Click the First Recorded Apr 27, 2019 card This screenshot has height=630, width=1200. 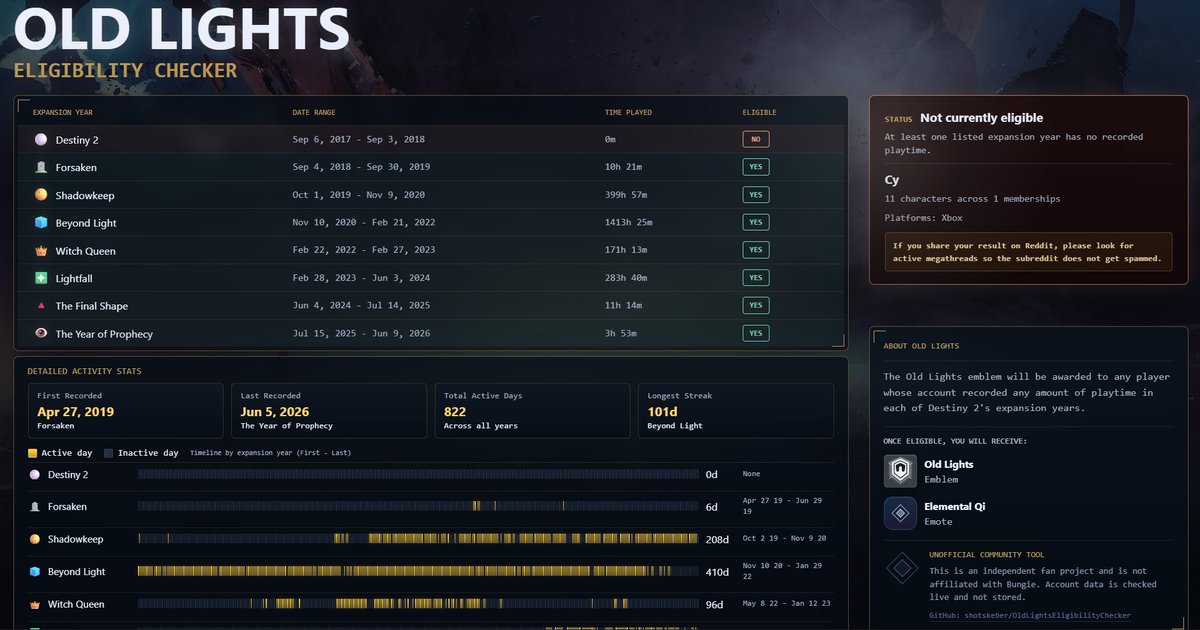pos(125,410)
